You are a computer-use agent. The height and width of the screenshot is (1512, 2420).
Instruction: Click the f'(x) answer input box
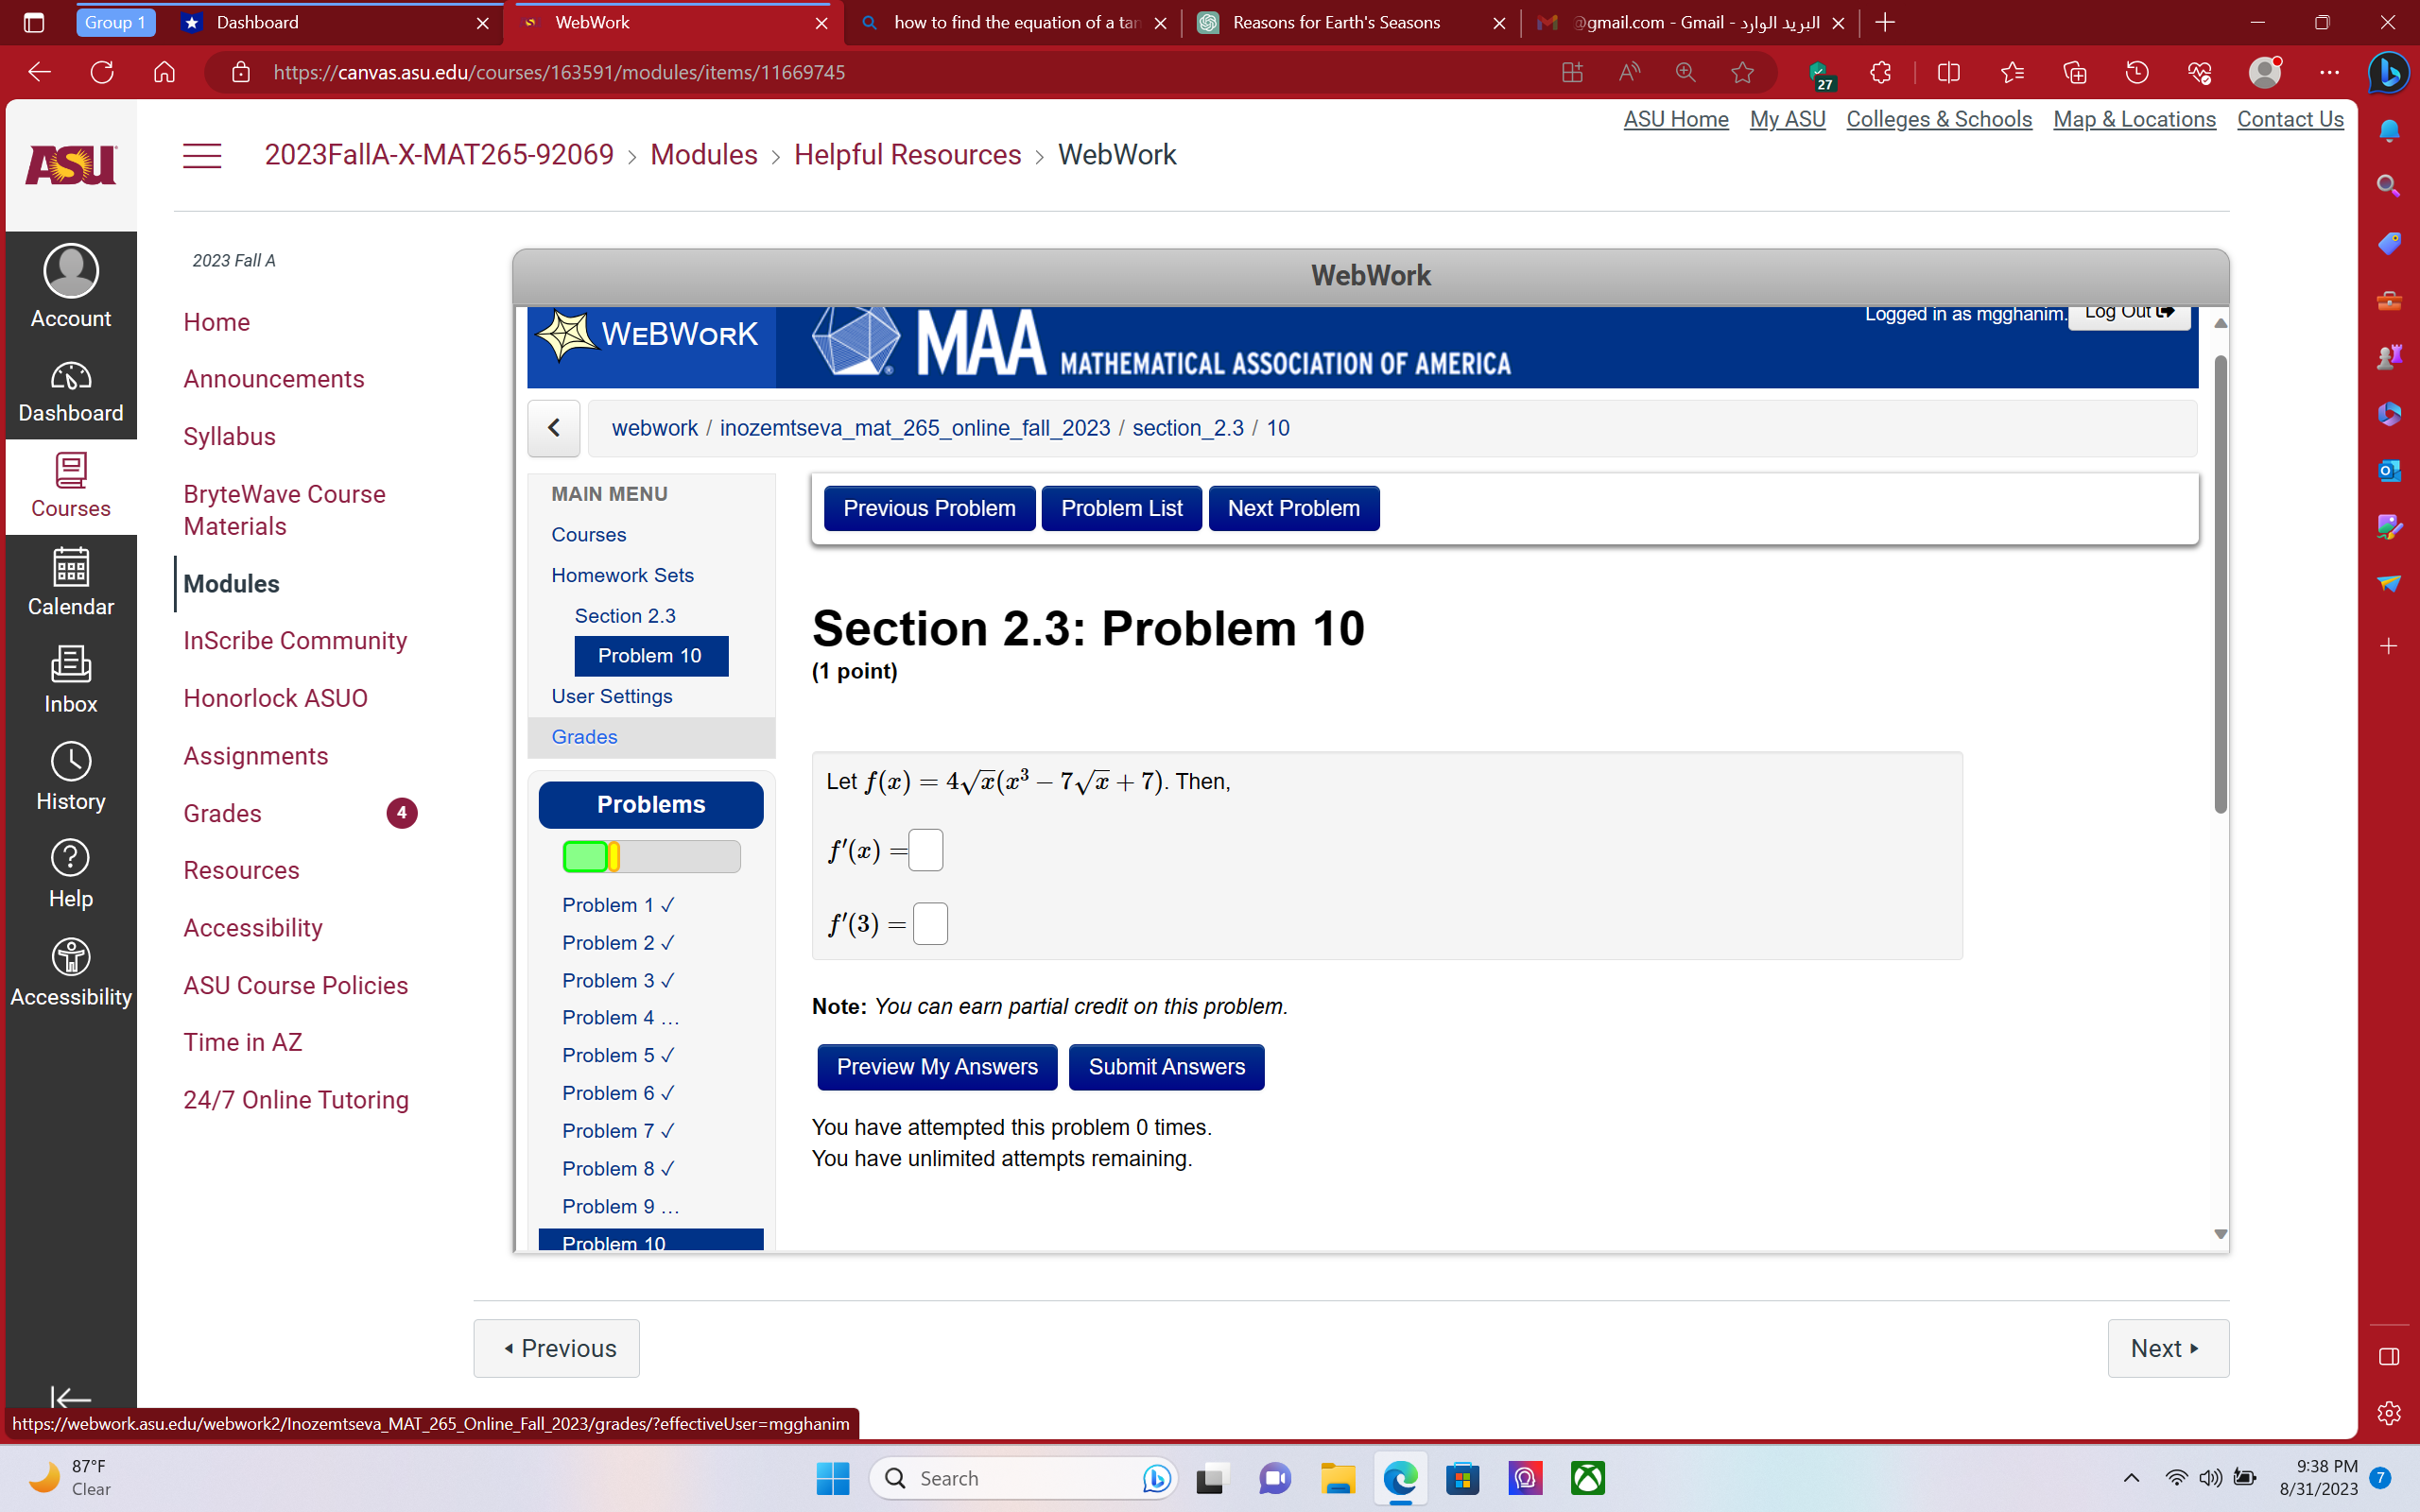[x=925, y=851]
